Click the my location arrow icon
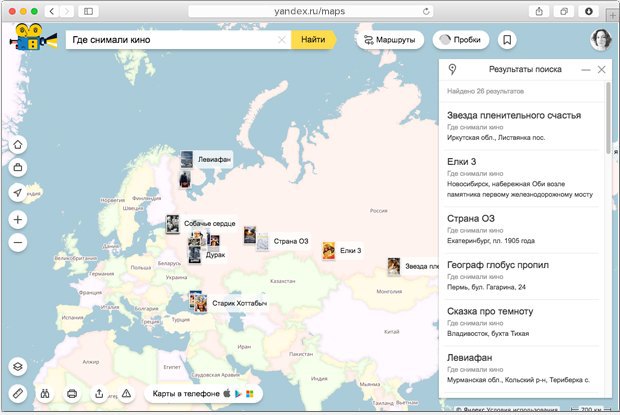 tap(18, 192)
